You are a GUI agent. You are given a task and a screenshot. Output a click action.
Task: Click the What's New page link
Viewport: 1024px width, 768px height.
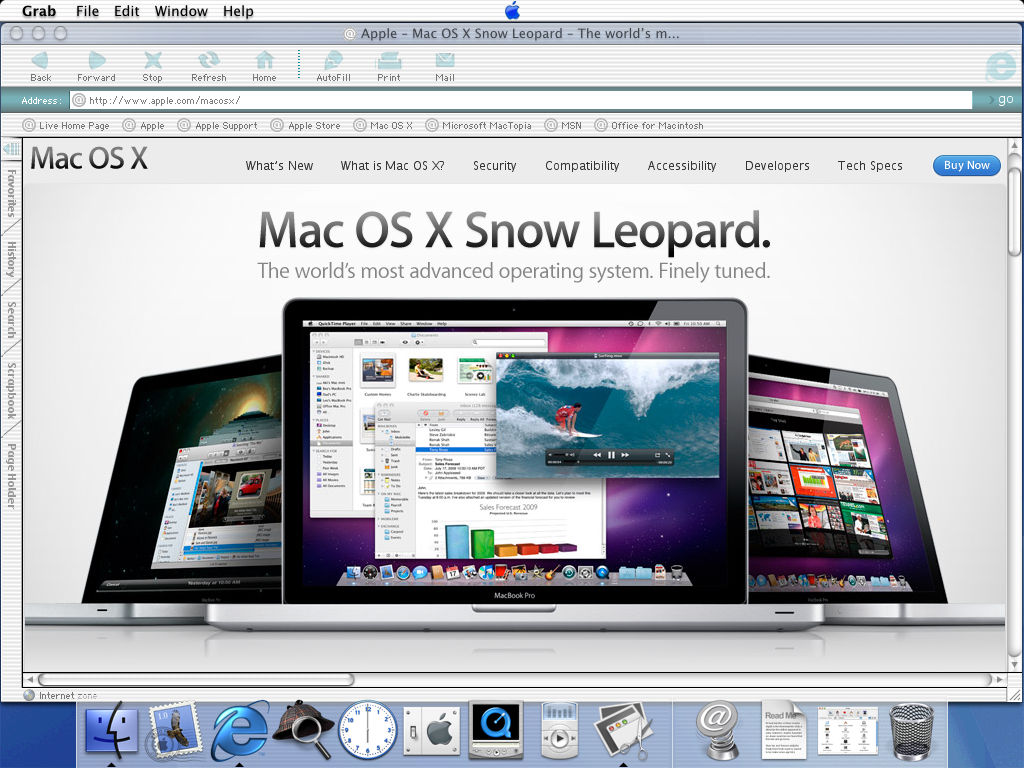tap(279, 166)
